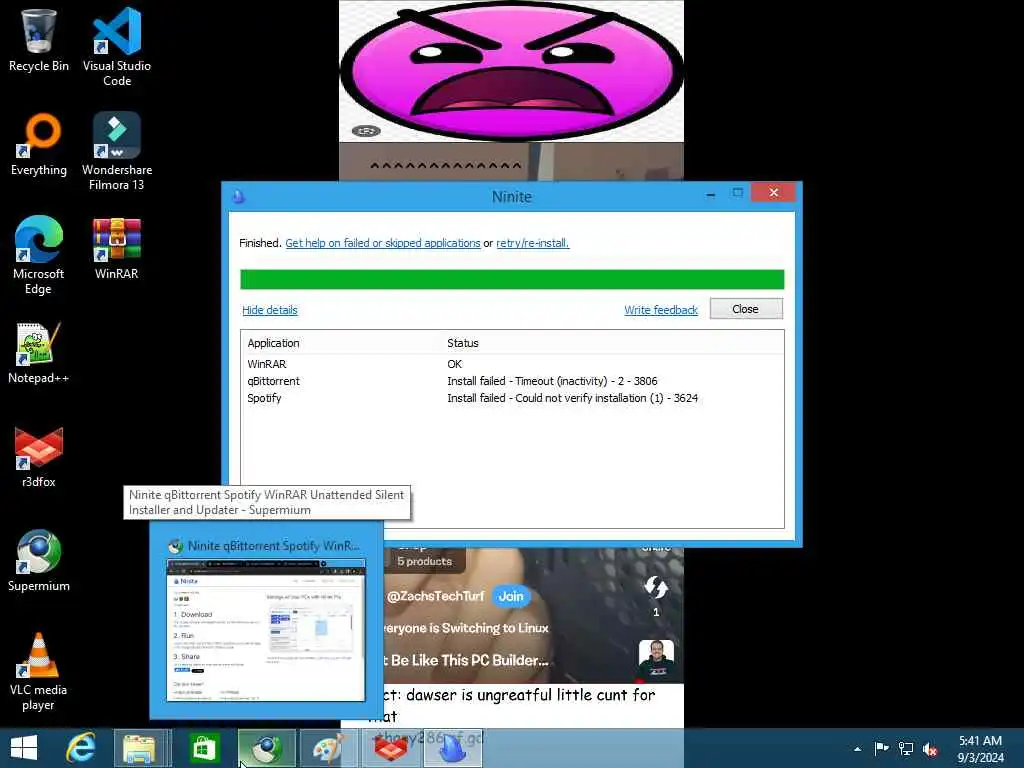Switch to Supermium taskbar button
The image size is (1024, 768).
[x=266, y=748]
